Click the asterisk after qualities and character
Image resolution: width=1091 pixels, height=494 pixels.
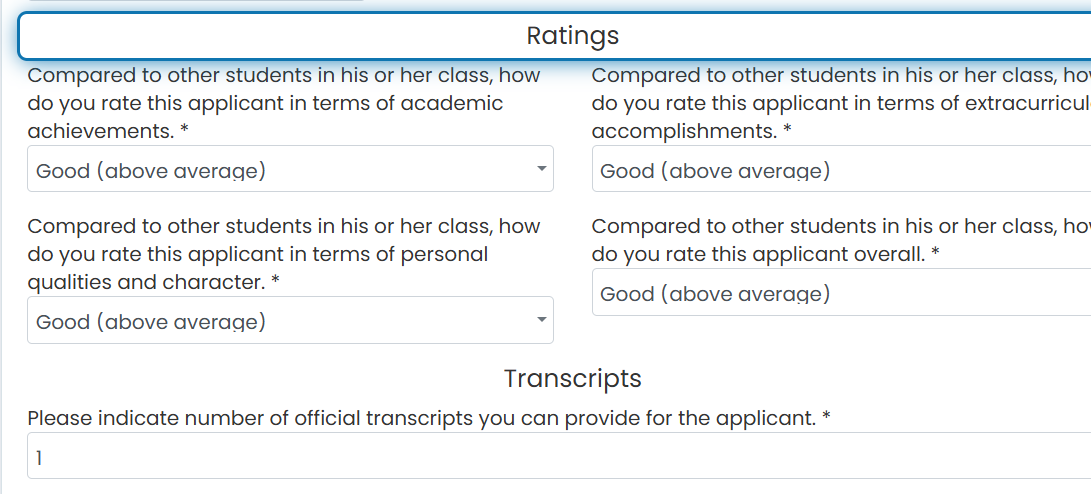[x=276, y=281]
